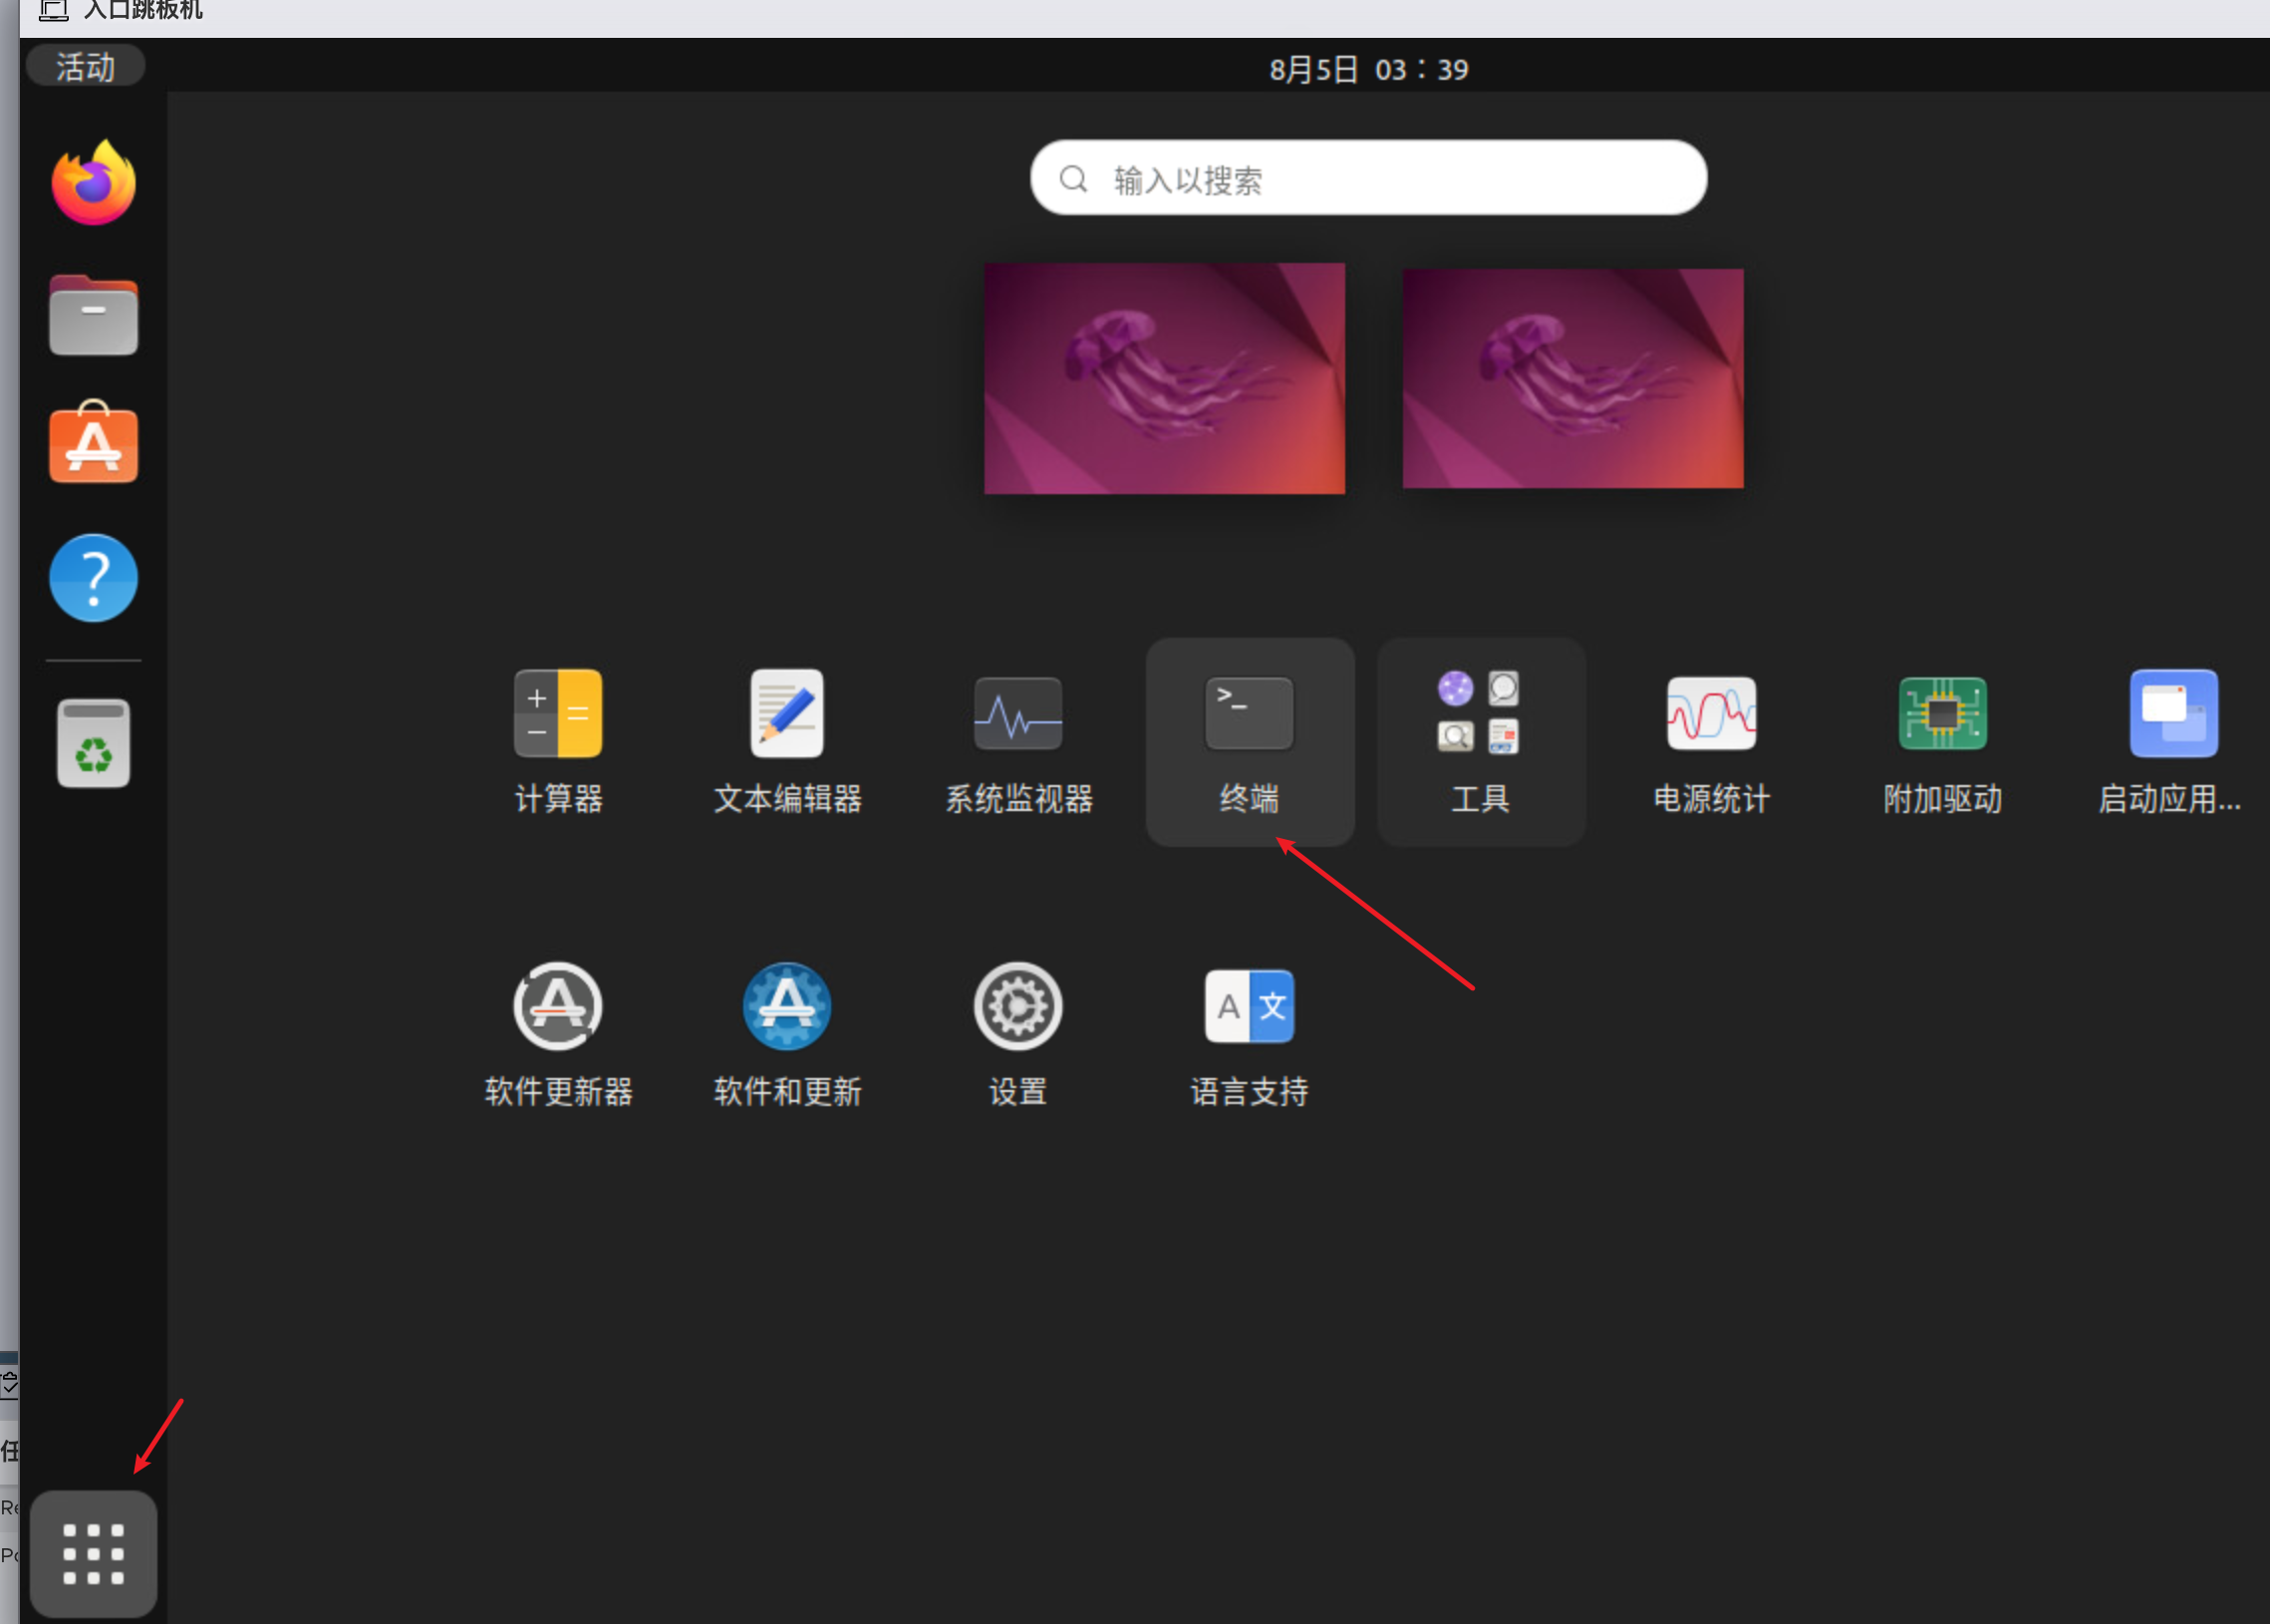
Task: Open Power Statistics (电源统计)
Action: click(x=1711, y=742)
